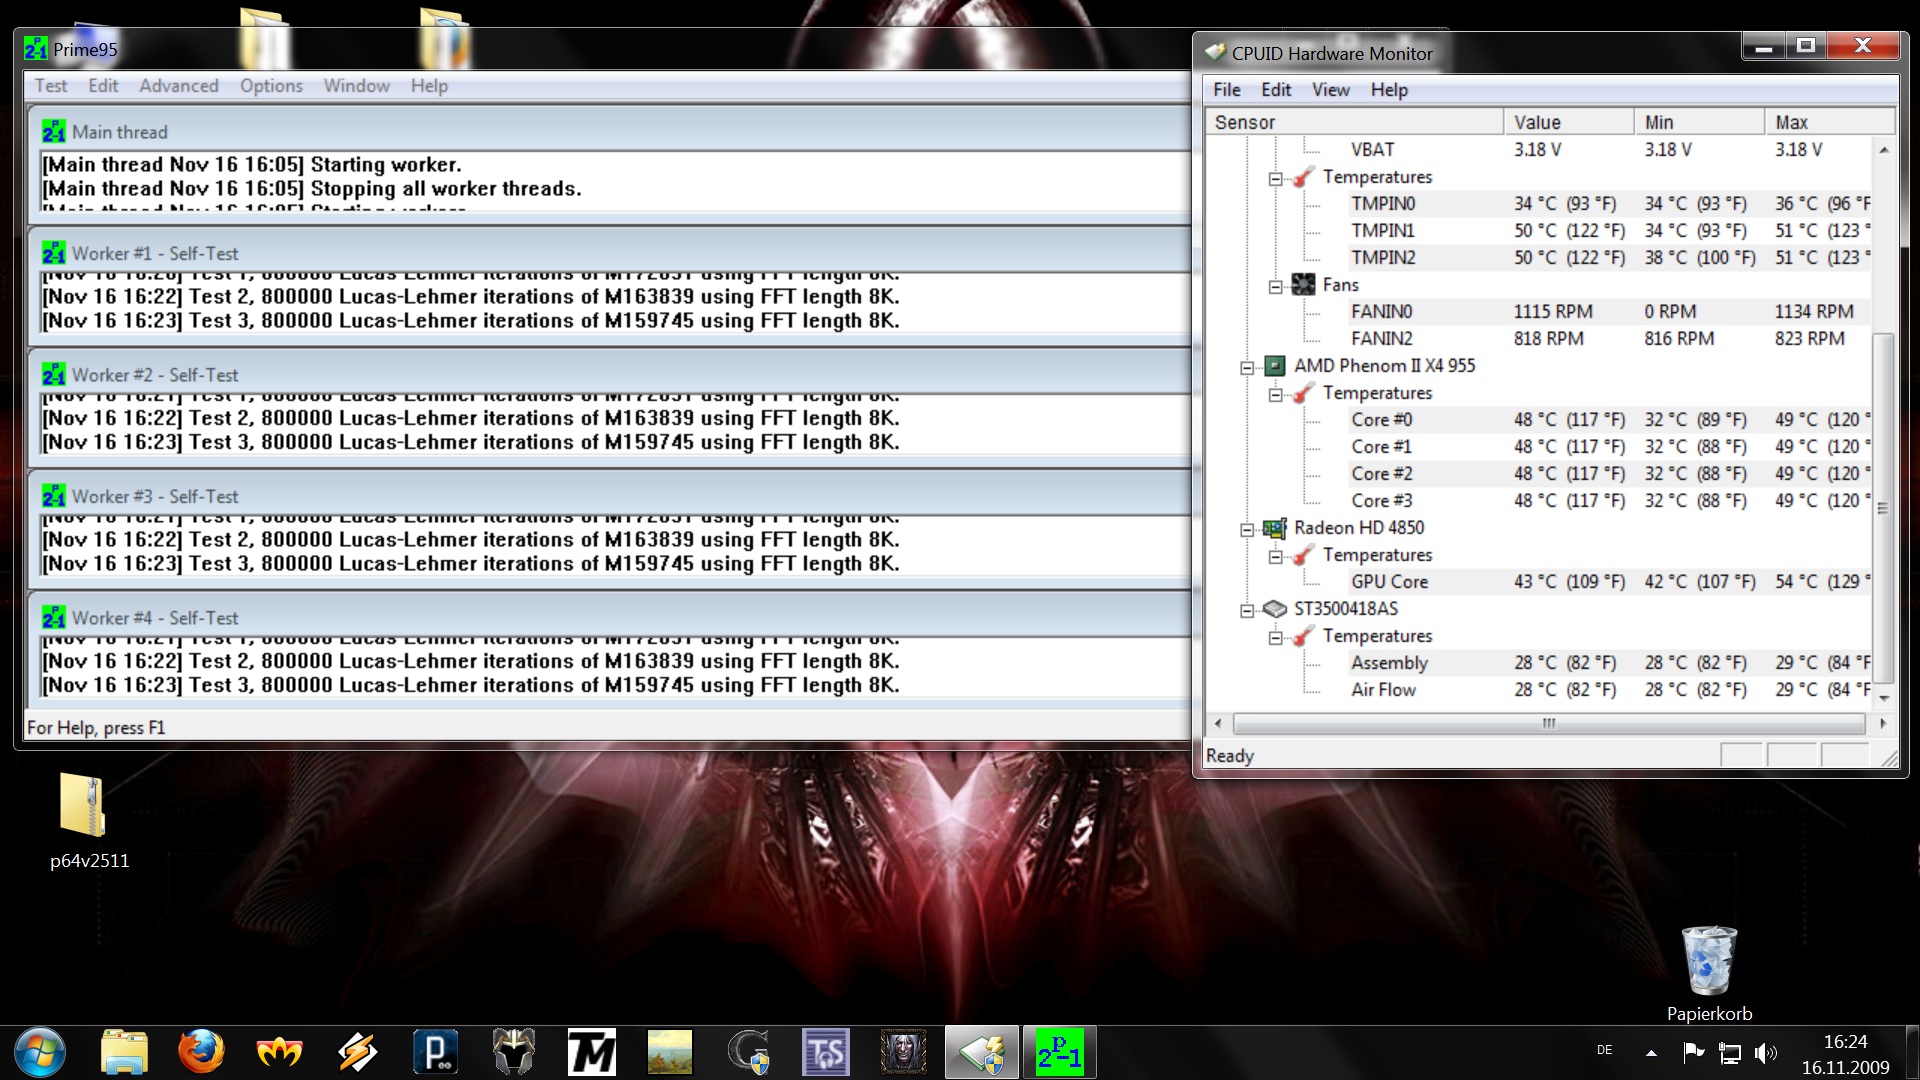Click the volume speaker tray icon
Image resolution: width=1920 pixels, height=1080 pixels.
(x=1766, y=1053)
